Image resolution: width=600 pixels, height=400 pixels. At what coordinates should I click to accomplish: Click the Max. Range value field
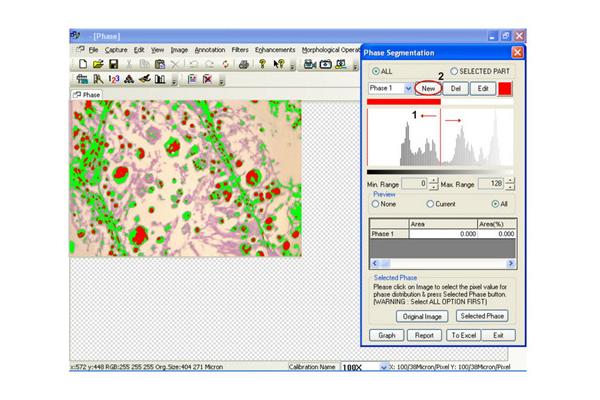point(491,184)
